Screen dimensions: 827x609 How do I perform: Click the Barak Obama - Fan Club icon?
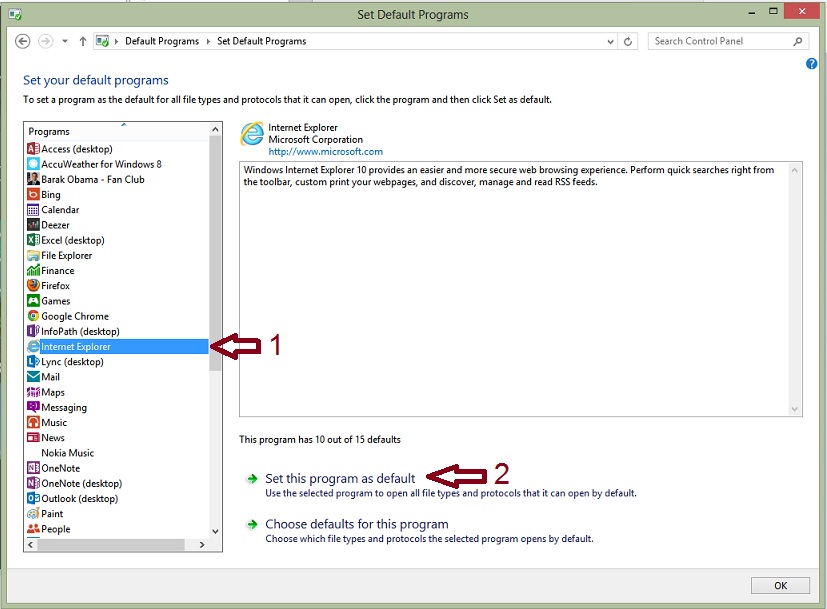point(33,179)
